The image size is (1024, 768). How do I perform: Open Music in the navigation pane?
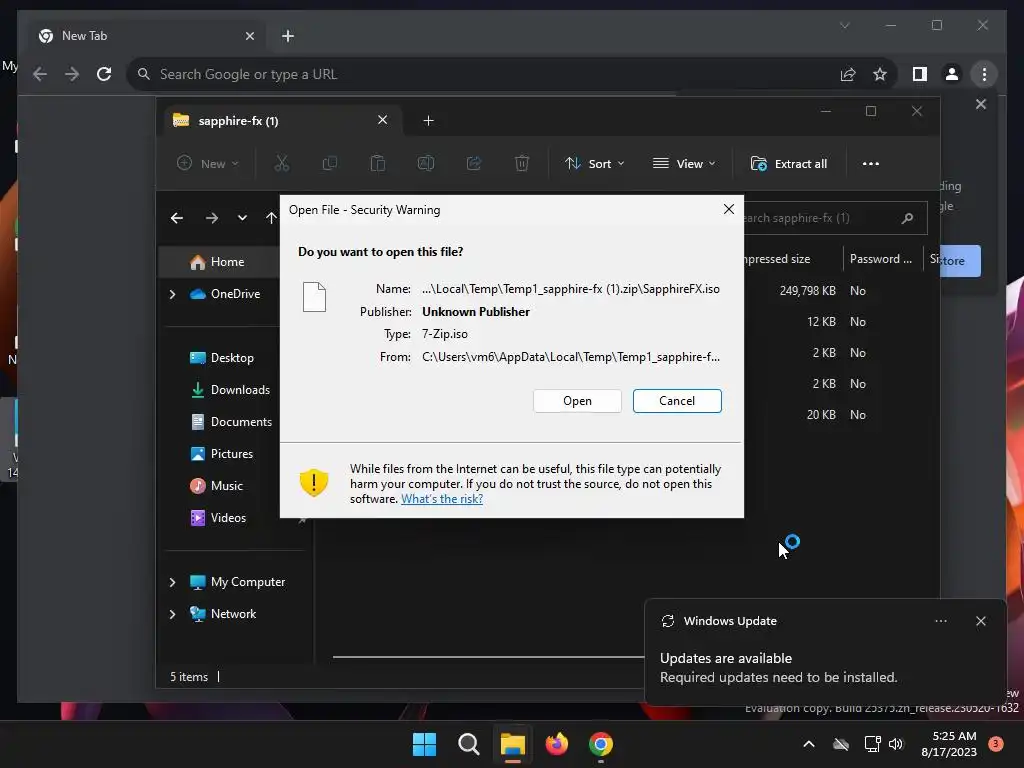pyautogui.click(x=216, y=486)
